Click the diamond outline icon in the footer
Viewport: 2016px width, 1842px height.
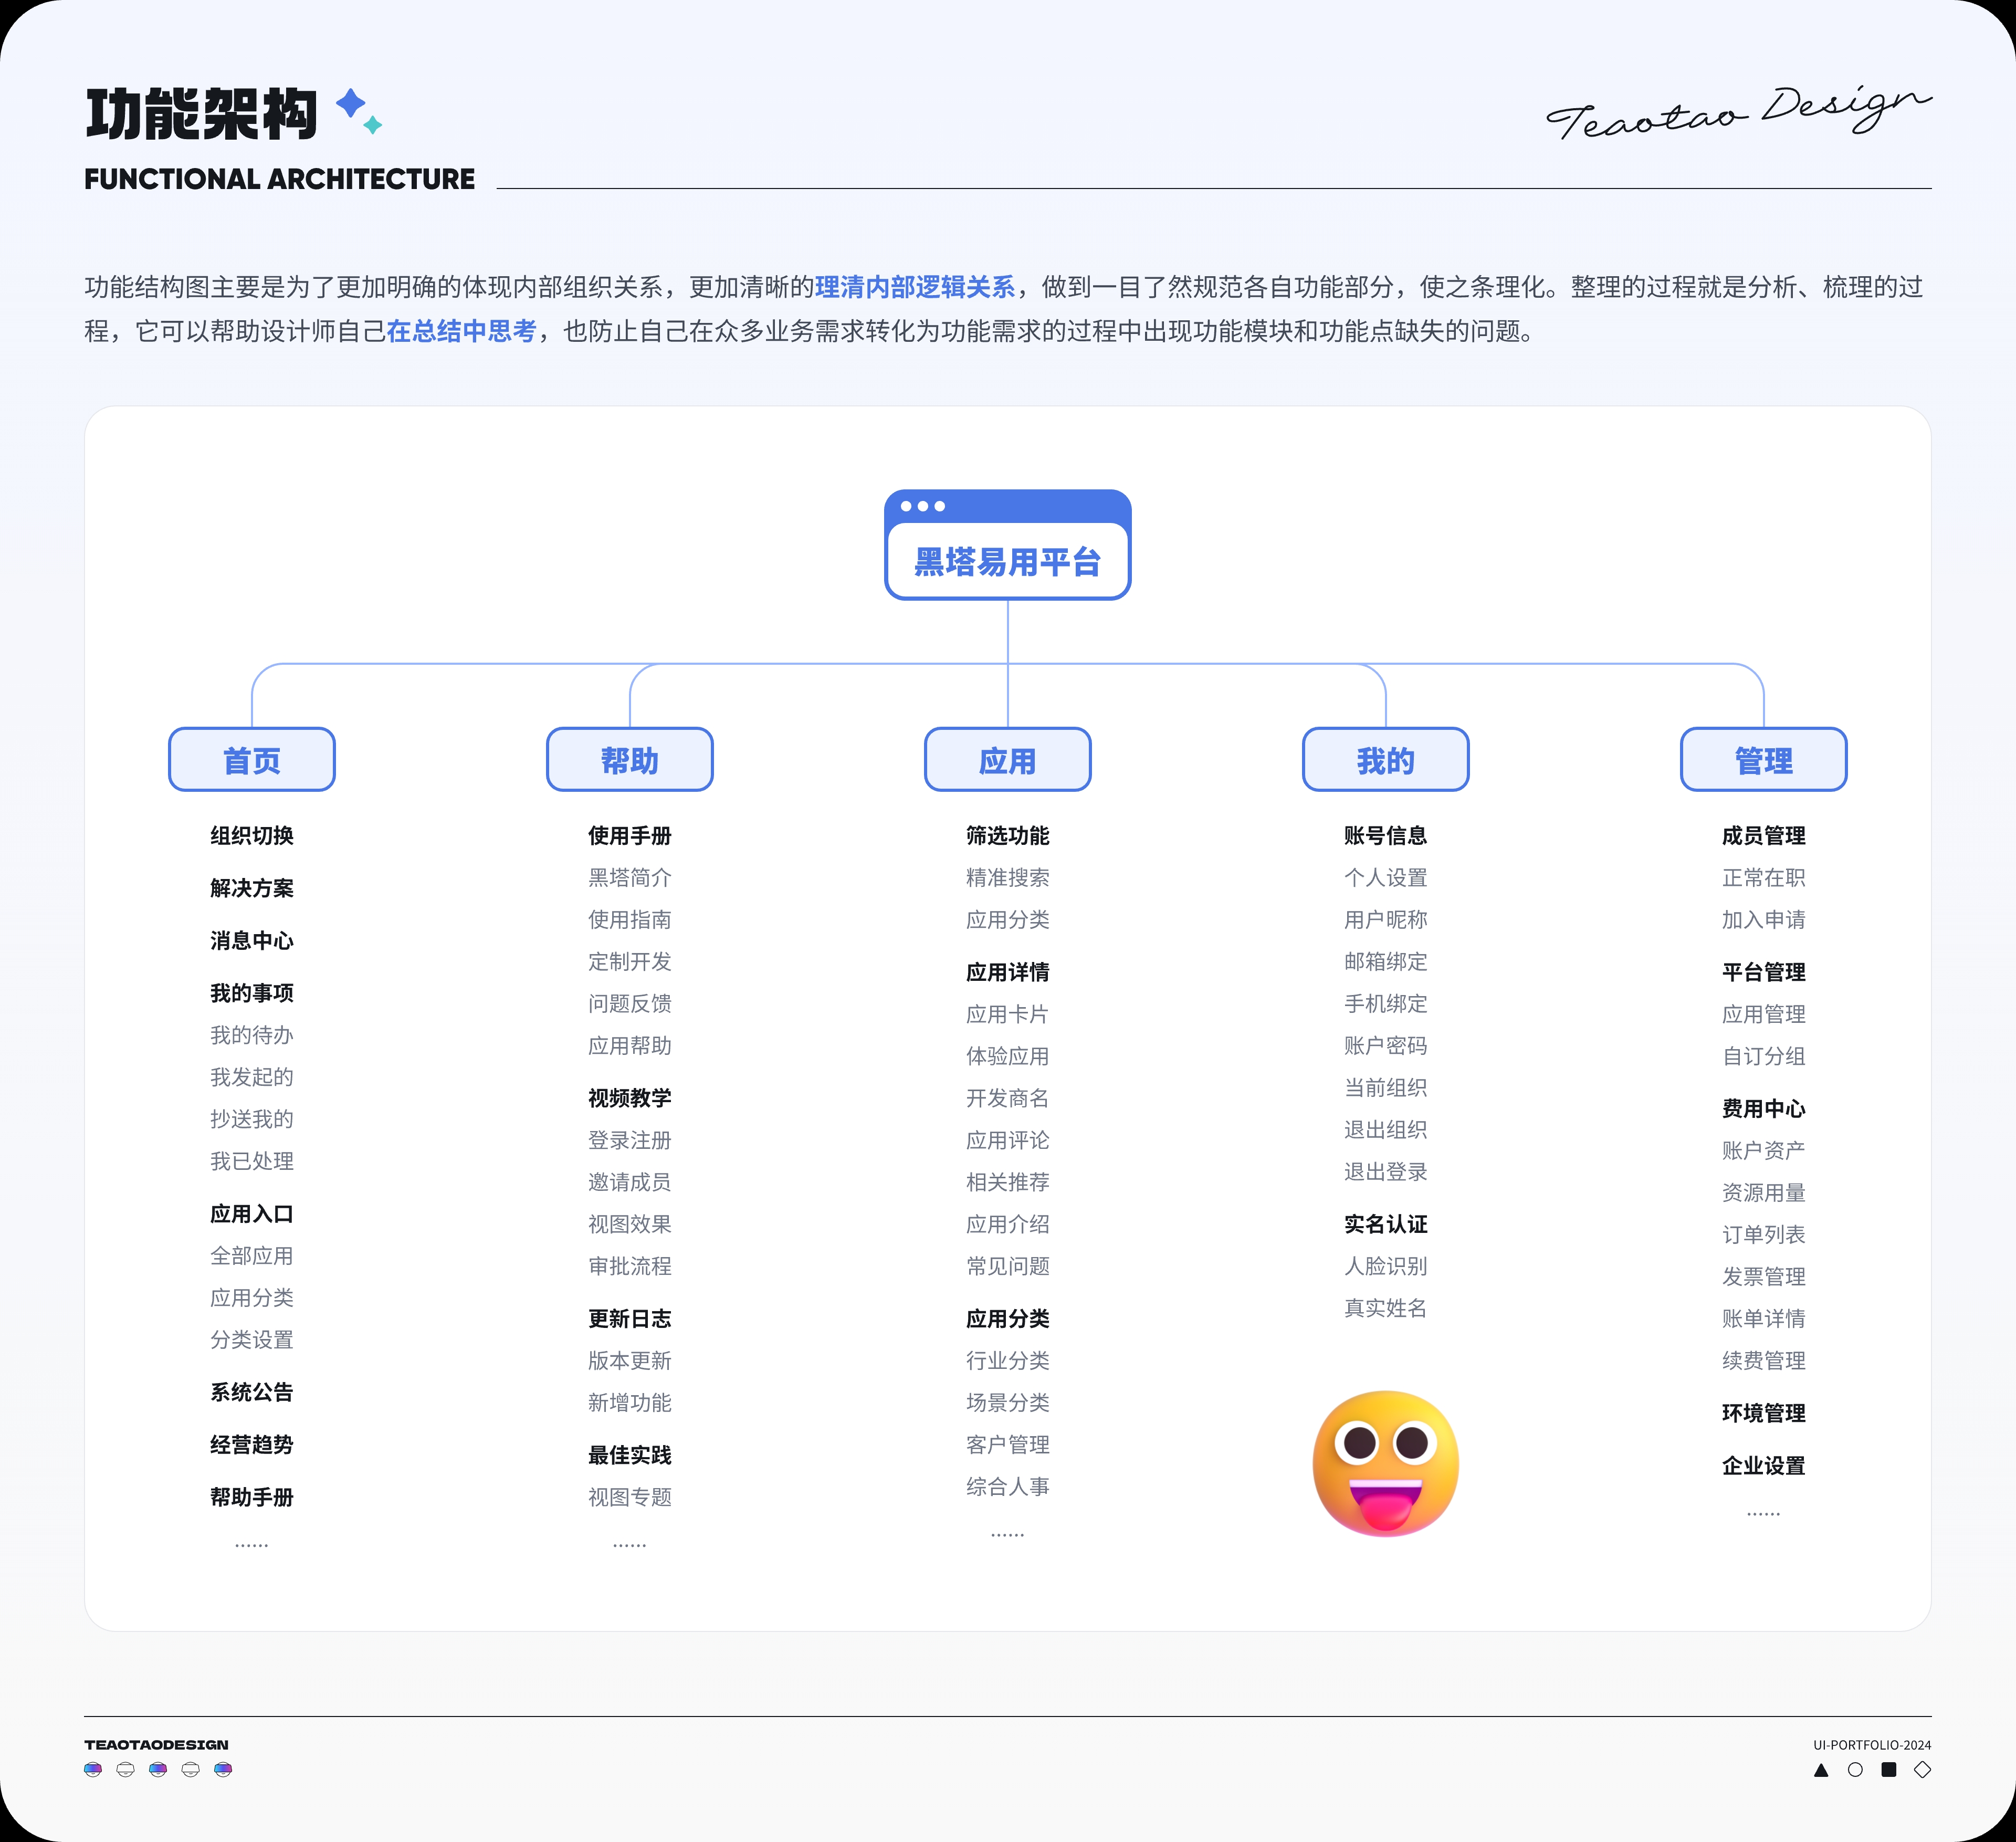pyautogui.click(x=1922, y=1770)
